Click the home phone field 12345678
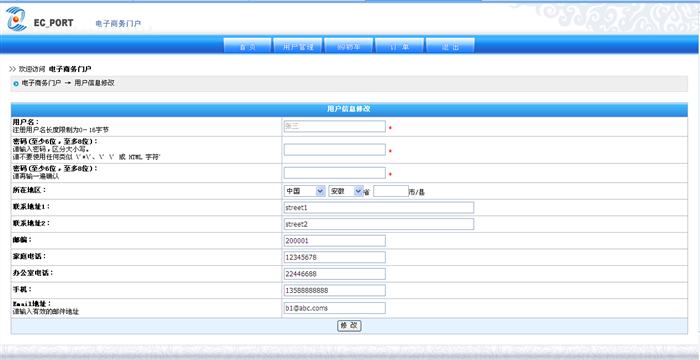 335,257
